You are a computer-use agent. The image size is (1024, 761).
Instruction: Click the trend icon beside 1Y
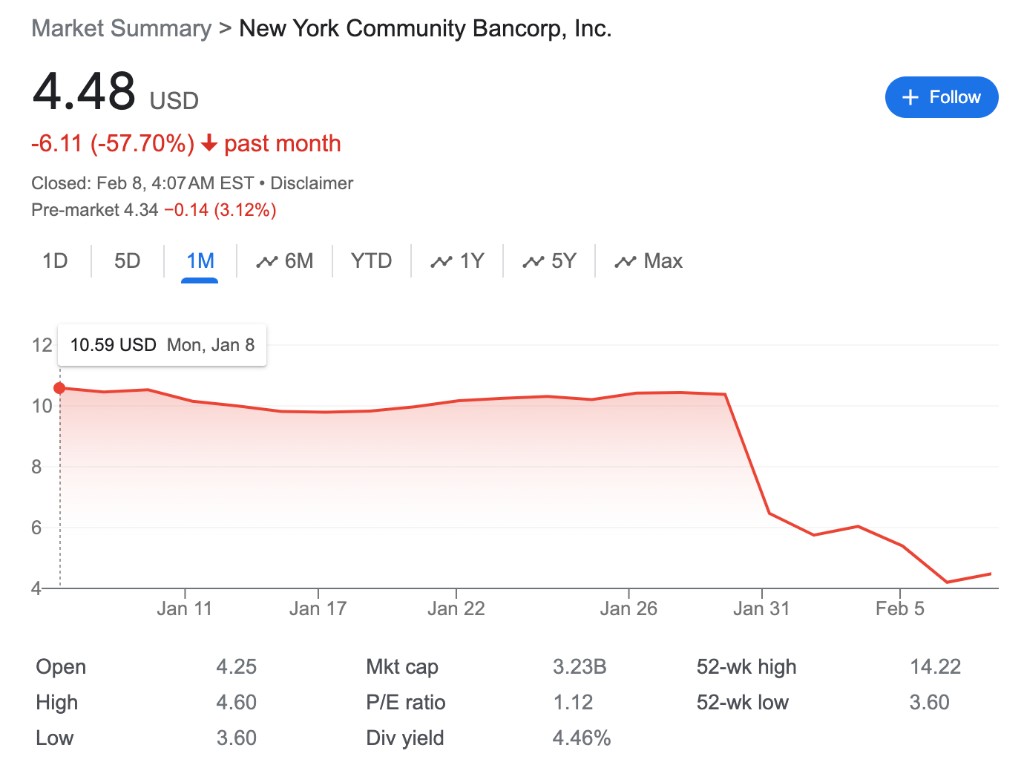(x=441, y=262)
